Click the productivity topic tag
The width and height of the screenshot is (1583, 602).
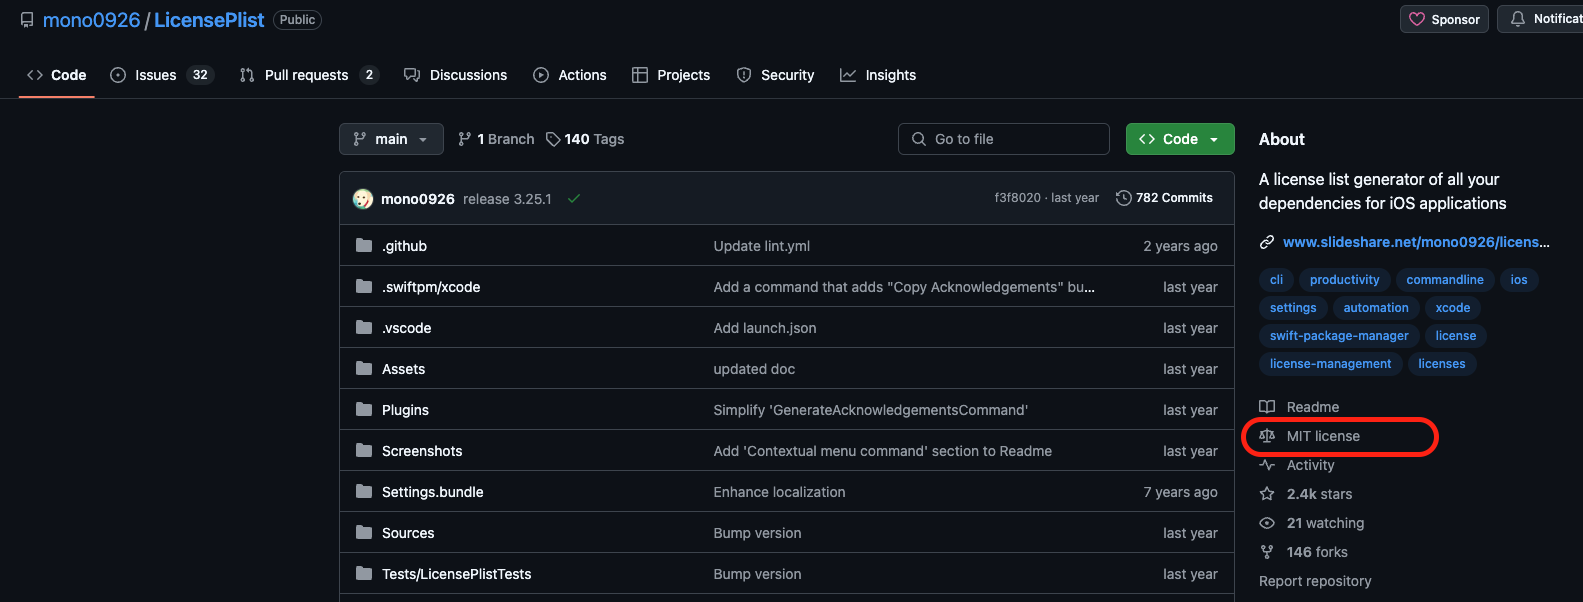click(1344, 280)
